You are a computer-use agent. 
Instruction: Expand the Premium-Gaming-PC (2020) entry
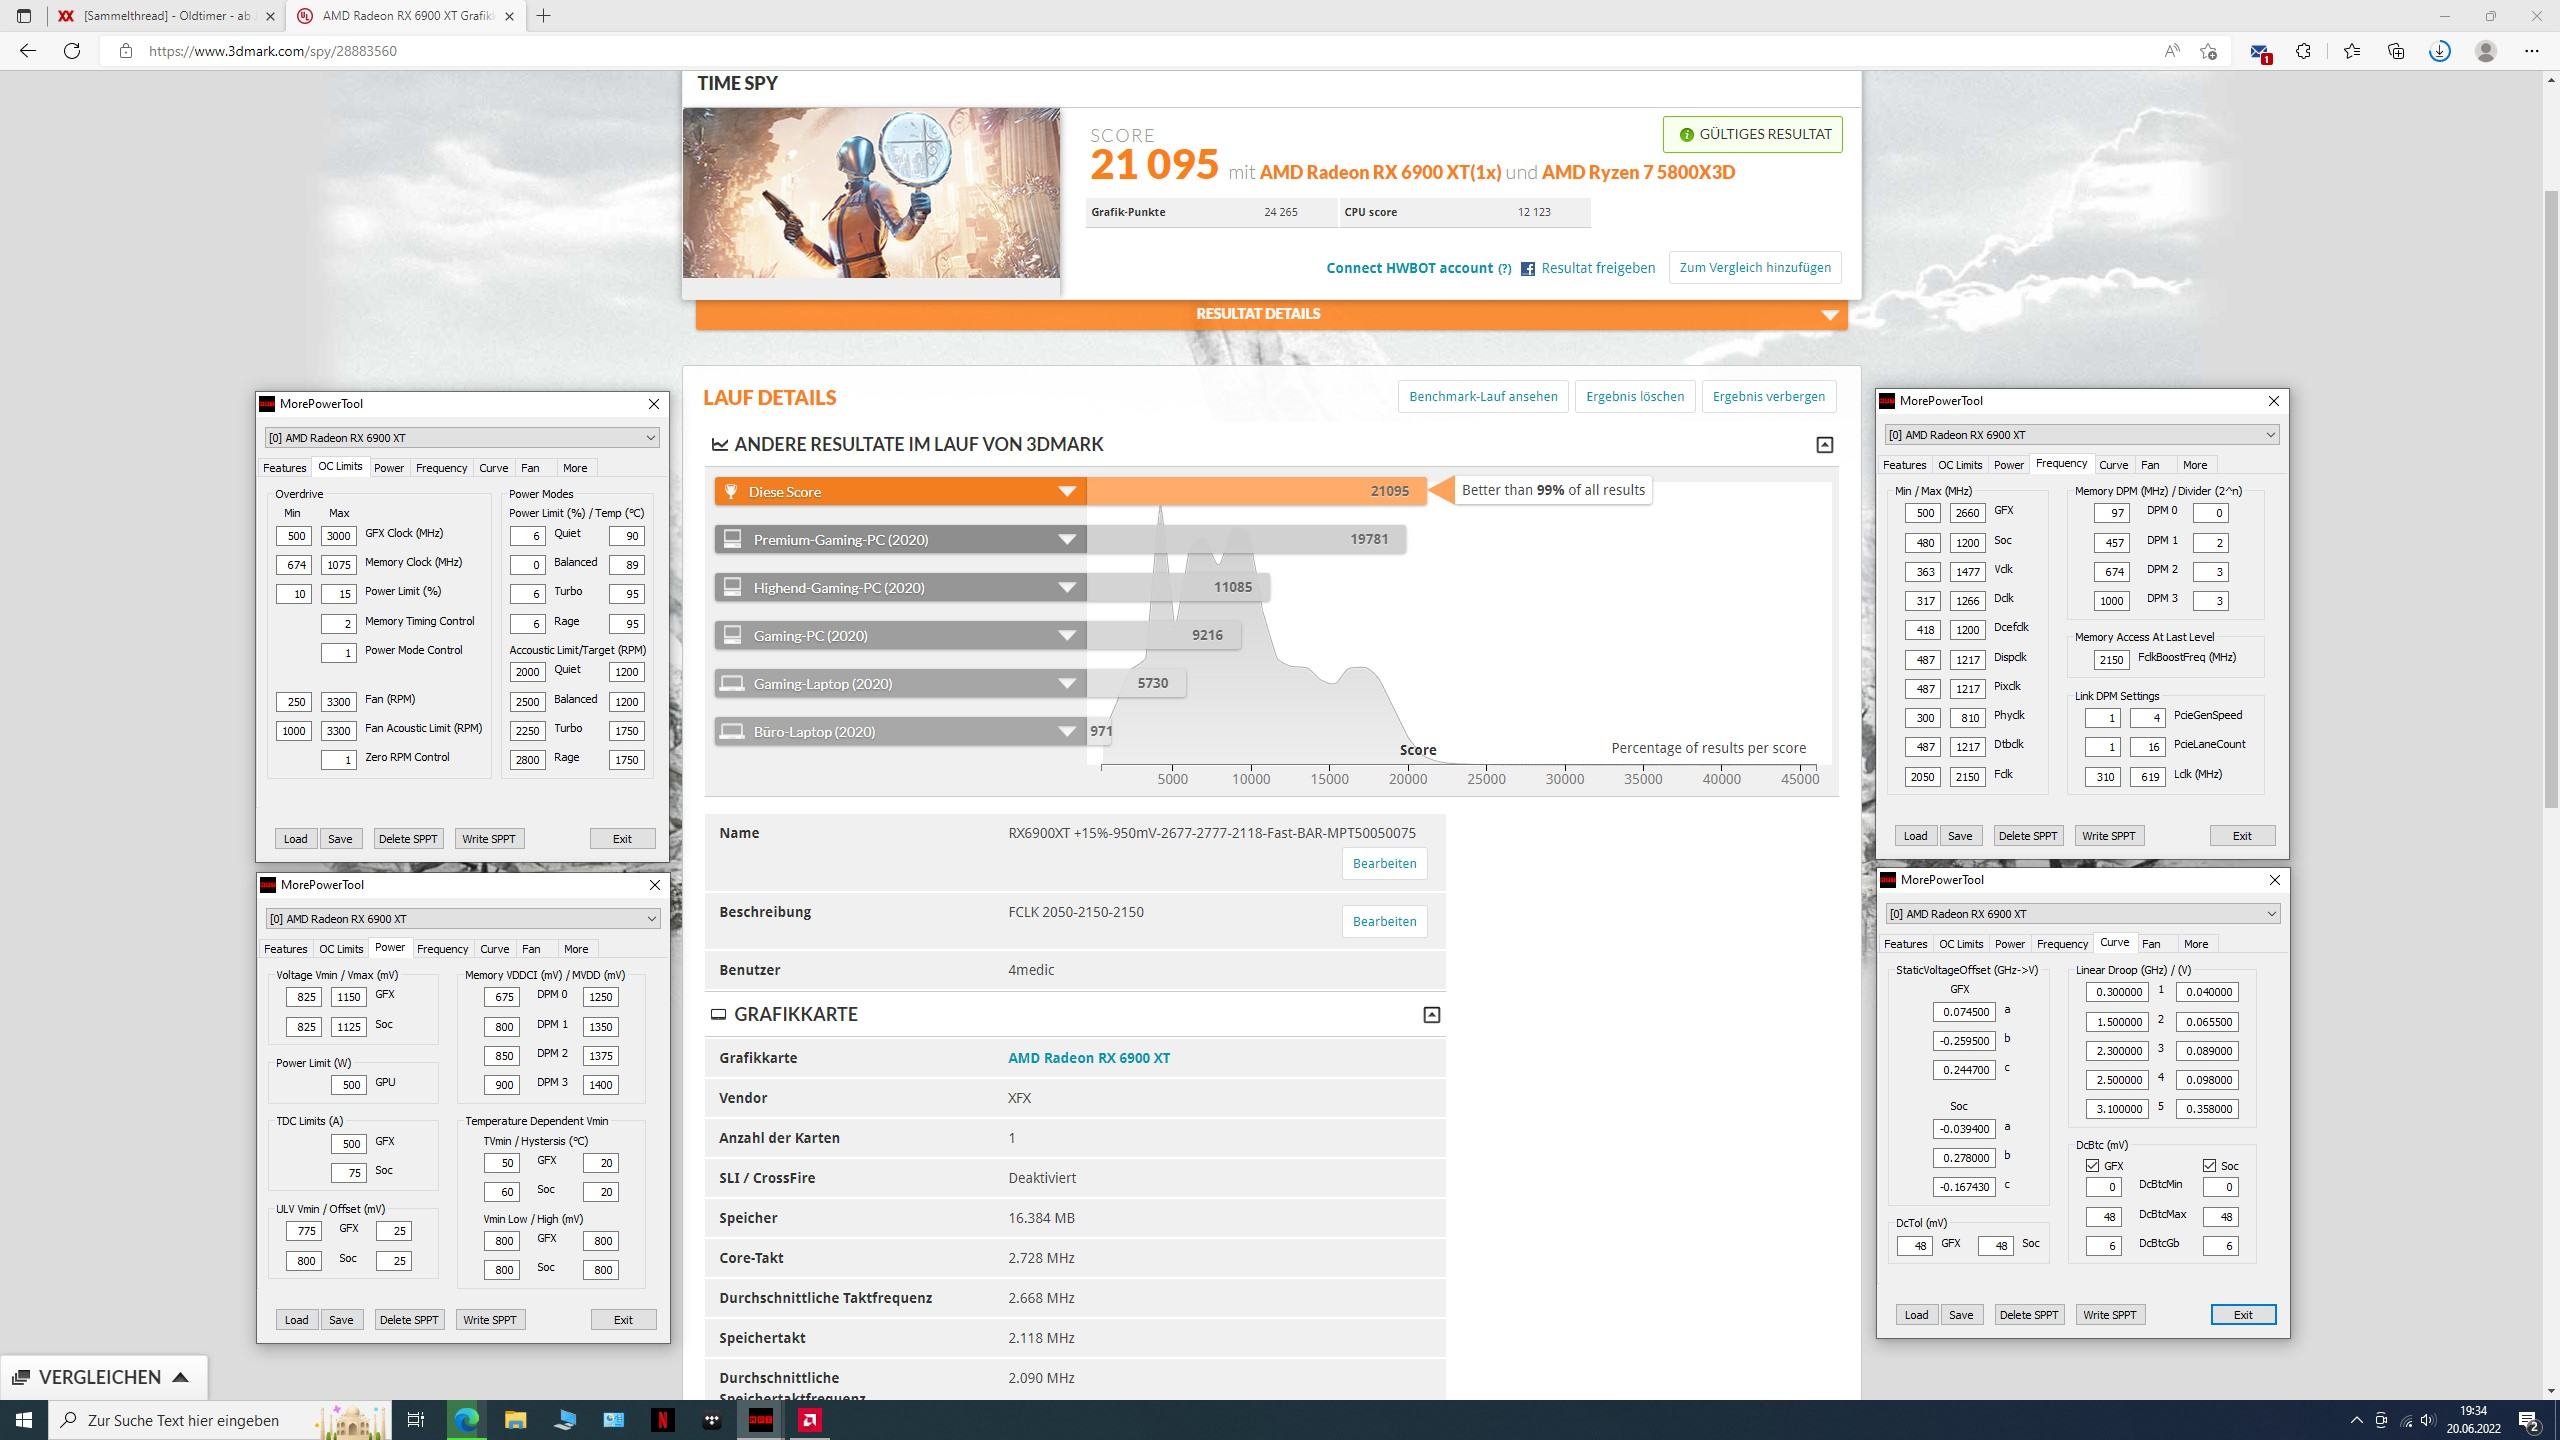click(1066, 540)
